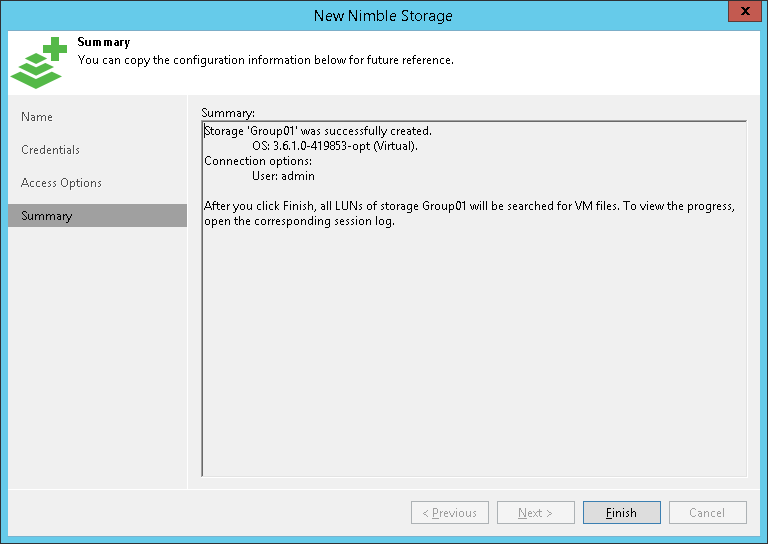Screen dimensions: 768x544
Task: Select the Credentials wizard step
Action: click(x=97, y=150)
